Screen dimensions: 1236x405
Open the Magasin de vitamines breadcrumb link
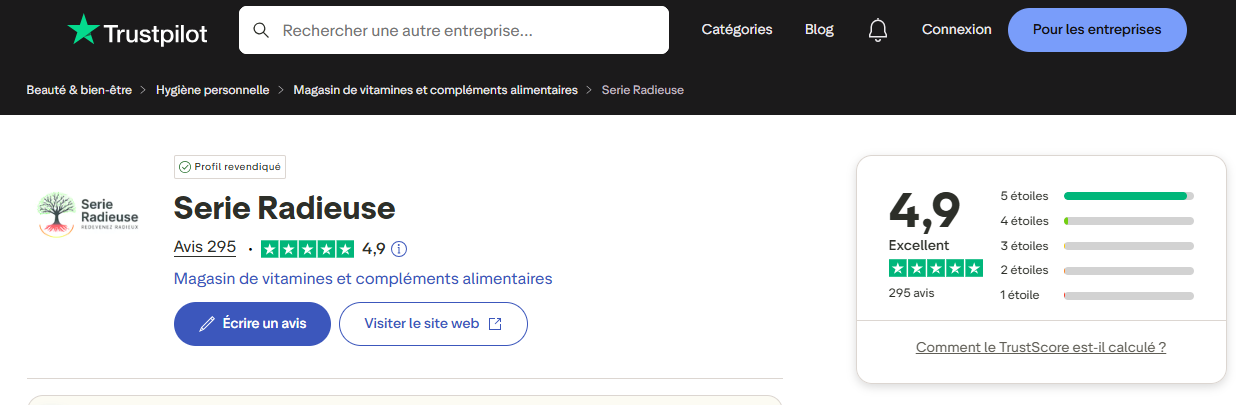coord(435,90)
